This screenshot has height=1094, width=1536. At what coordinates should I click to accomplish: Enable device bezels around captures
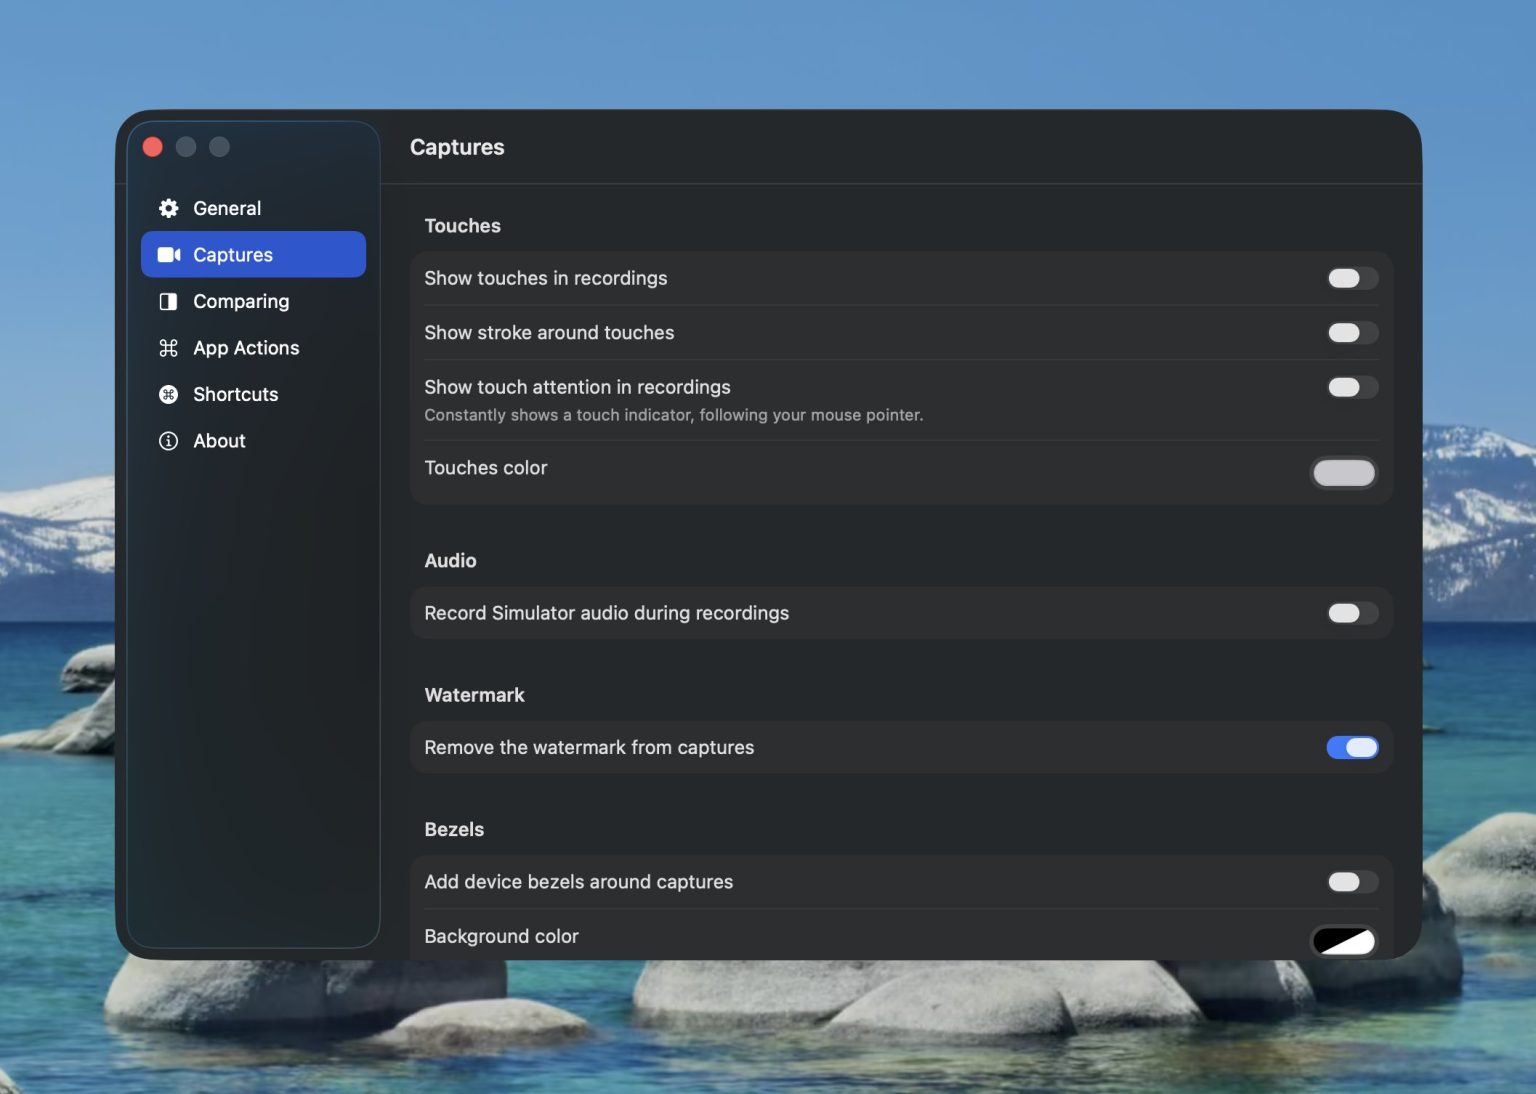tap(1352, 882)
